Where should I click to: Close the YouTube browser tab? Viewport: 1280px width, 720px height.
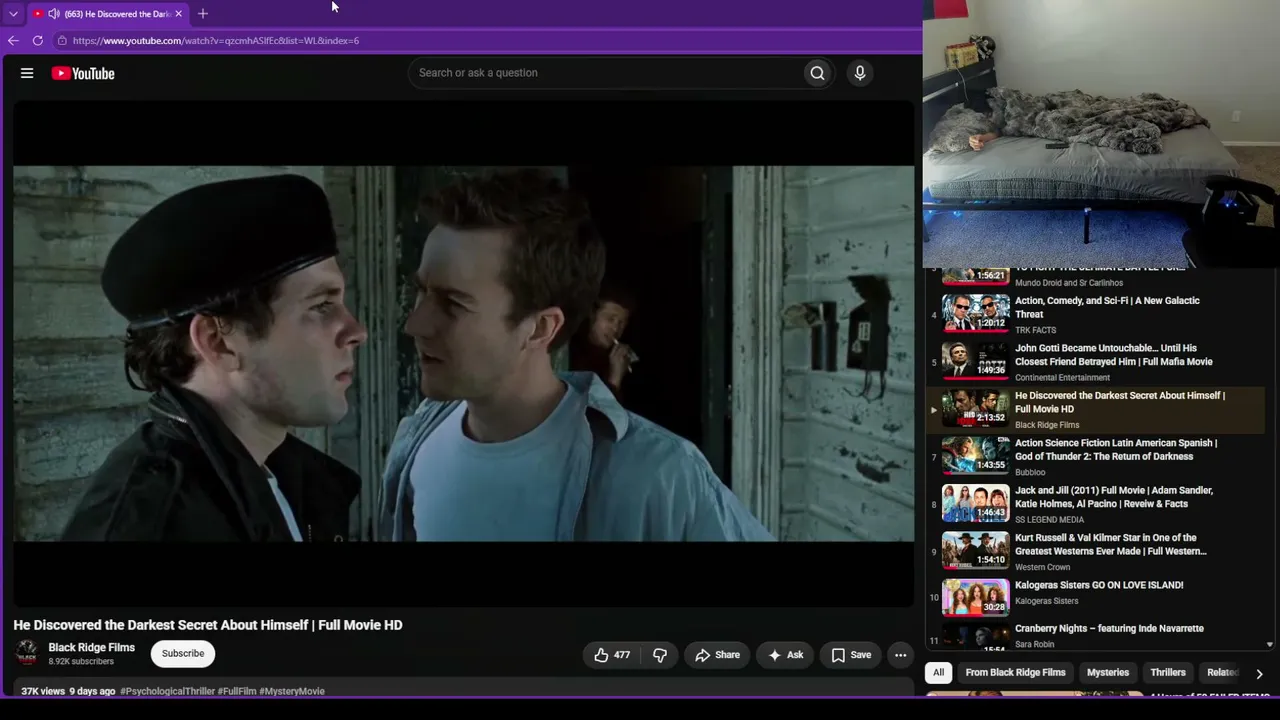(178, 14)
